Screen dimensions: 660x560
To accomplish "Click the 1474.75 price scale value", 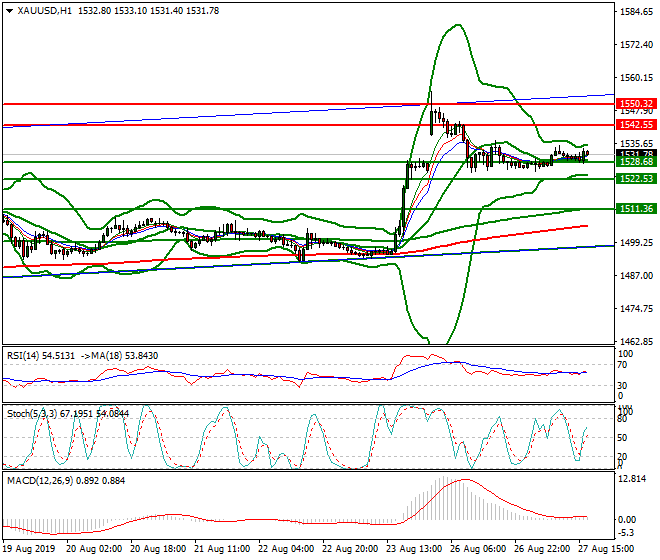I will click(636, 309).
